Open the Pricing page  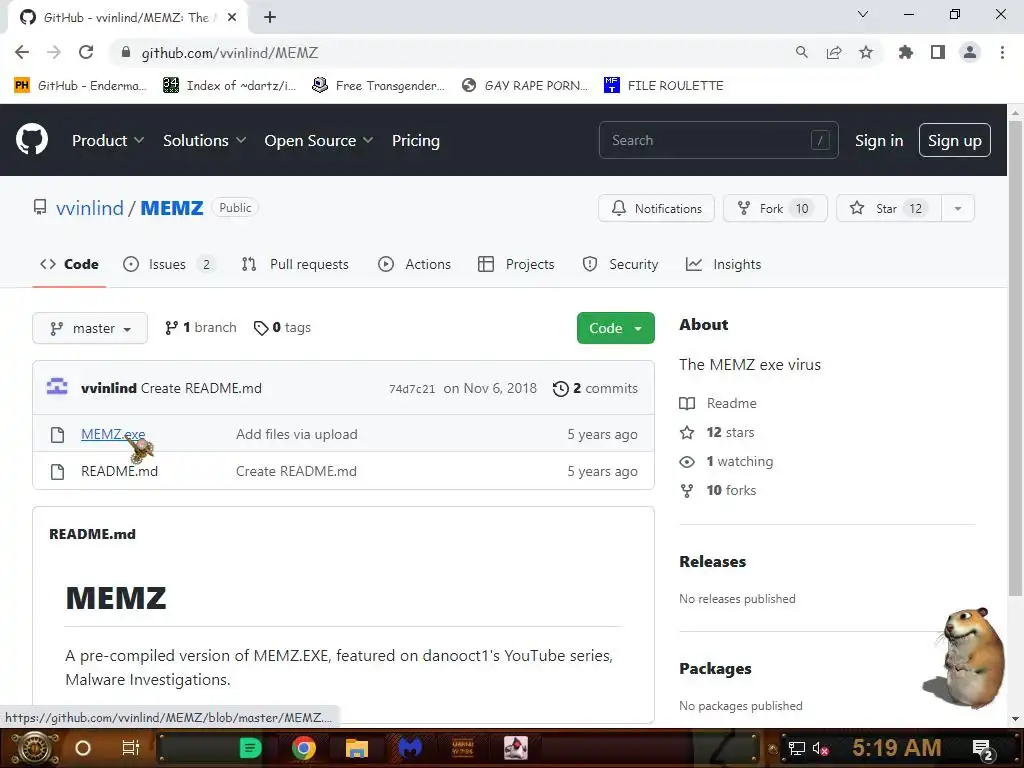tap(415, 140)
